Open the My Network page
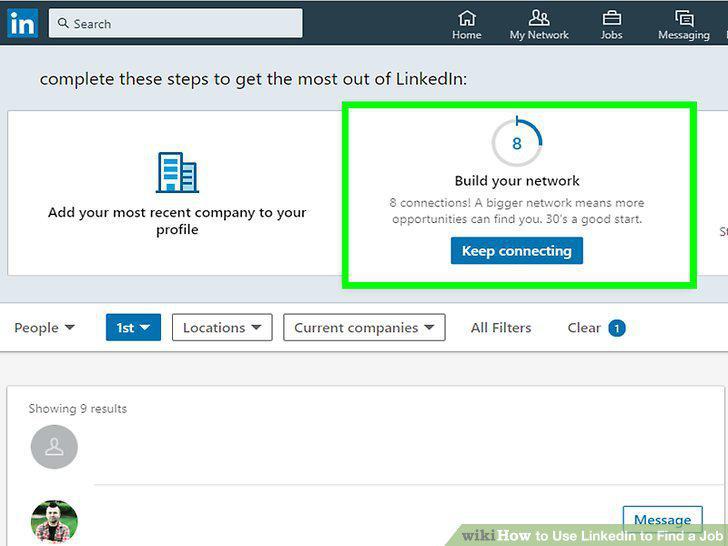 pyautogui.click(x=539, y=25)
